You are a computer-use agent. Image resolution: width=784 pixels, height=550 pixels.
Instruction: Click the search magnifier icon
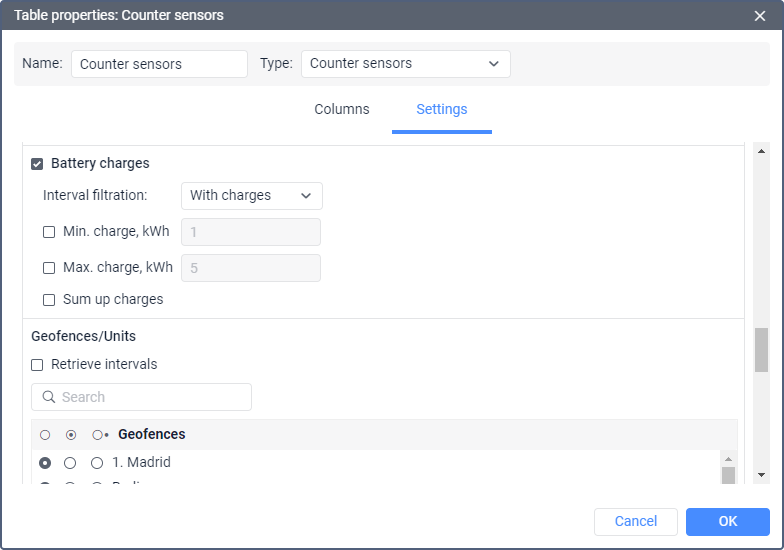coord(48,397)
